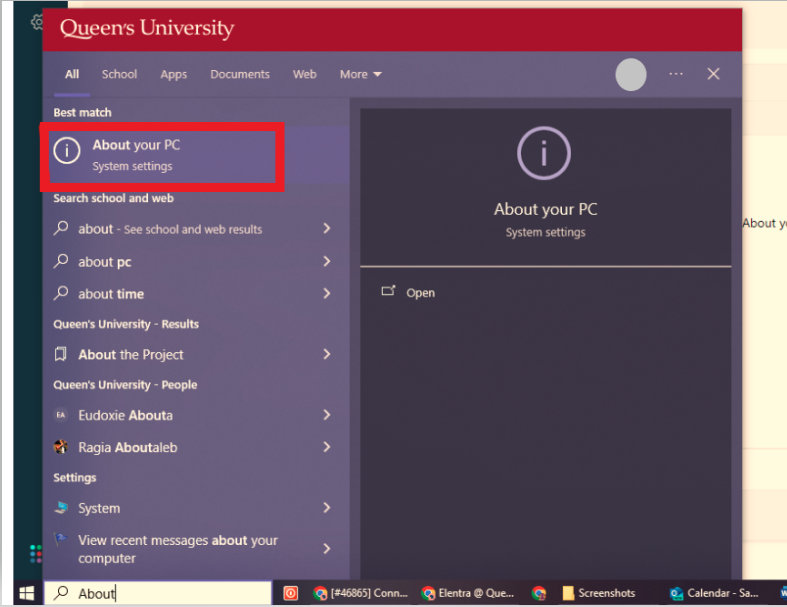The width and height of the screenshot is (787, 607).
Task: Click the magnifier icon beside 'about pc'
Action: pos(61,261)
